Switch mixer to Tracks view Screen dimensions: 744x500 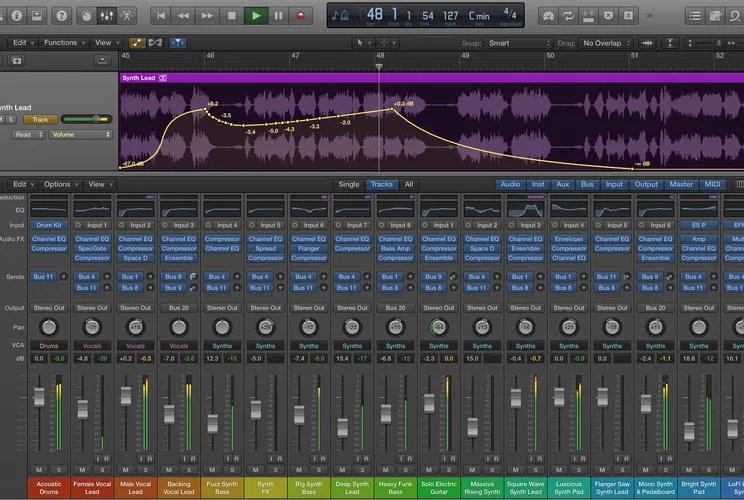click(x=381, y=184)
